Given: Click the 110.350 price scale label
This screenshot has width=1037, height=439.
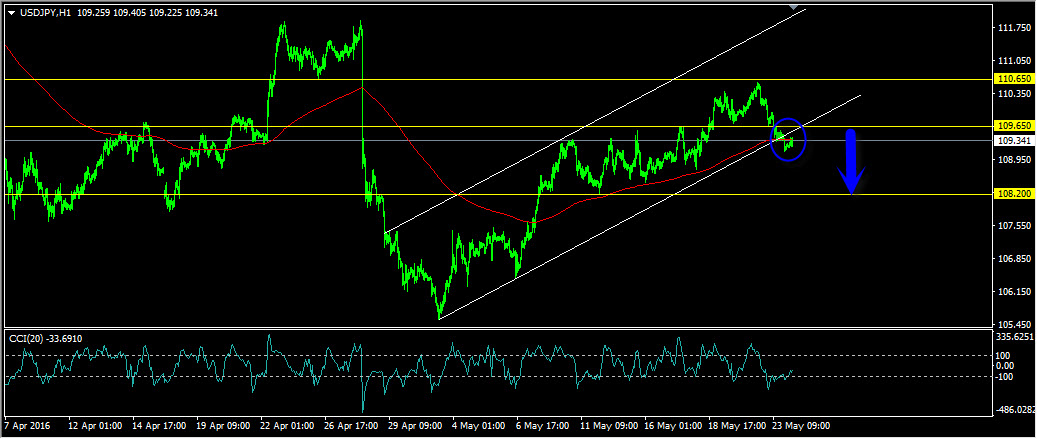Looking at the screenshot, I should tap(1013, 94).
